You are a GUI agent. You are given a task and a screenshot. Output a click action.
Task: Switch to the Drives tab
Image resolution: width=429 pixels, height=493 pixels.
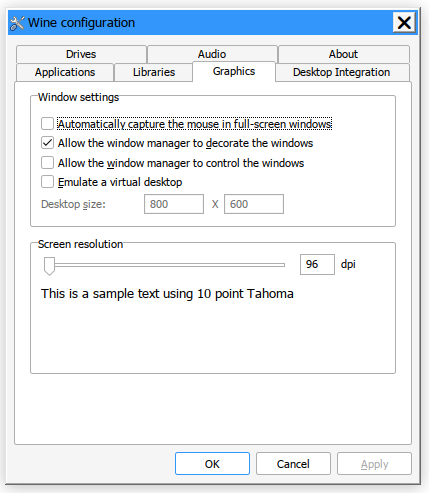81,54
